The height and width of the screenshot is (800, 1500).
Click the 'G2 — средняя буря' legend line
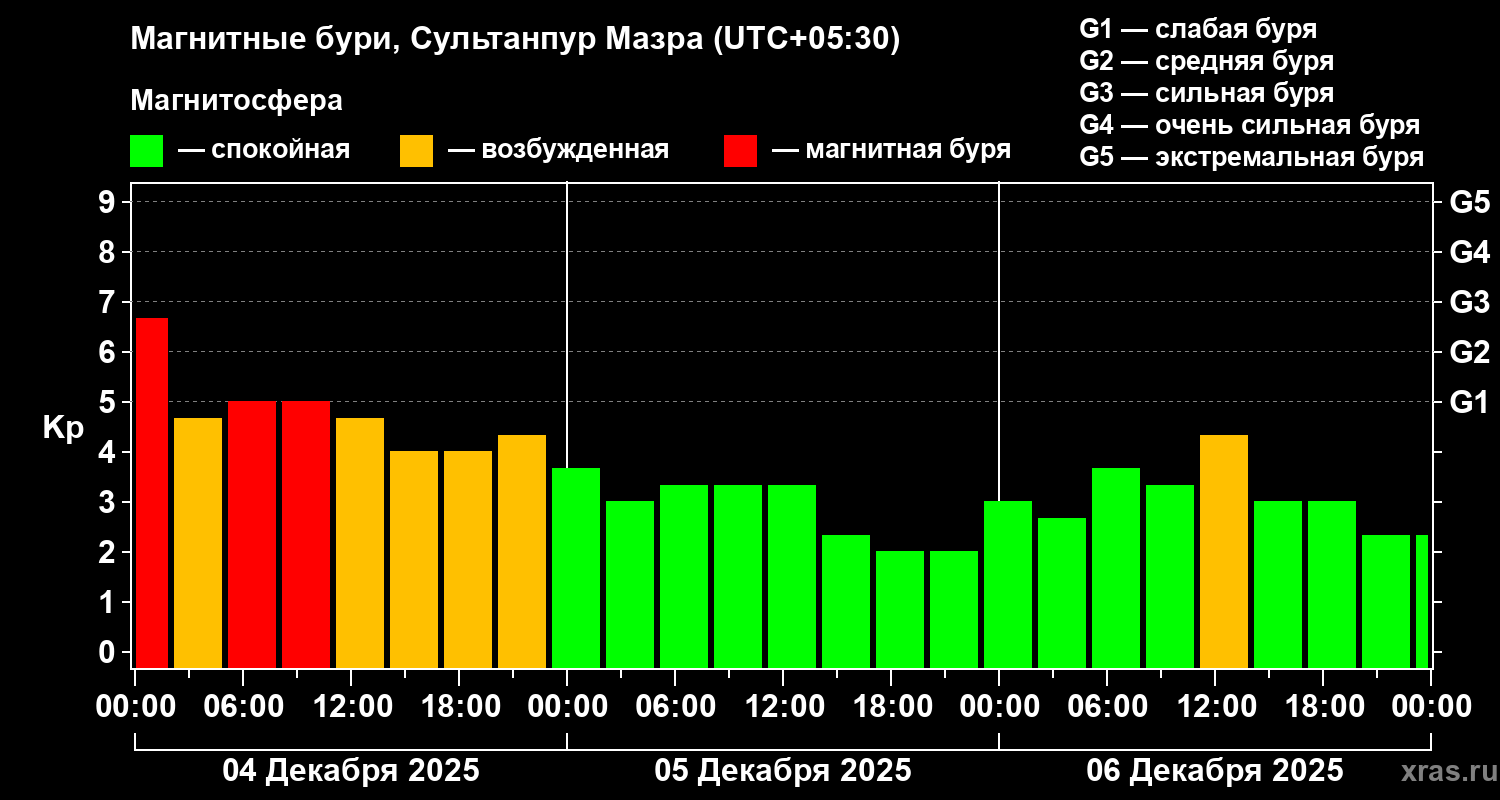point(1207,61)
